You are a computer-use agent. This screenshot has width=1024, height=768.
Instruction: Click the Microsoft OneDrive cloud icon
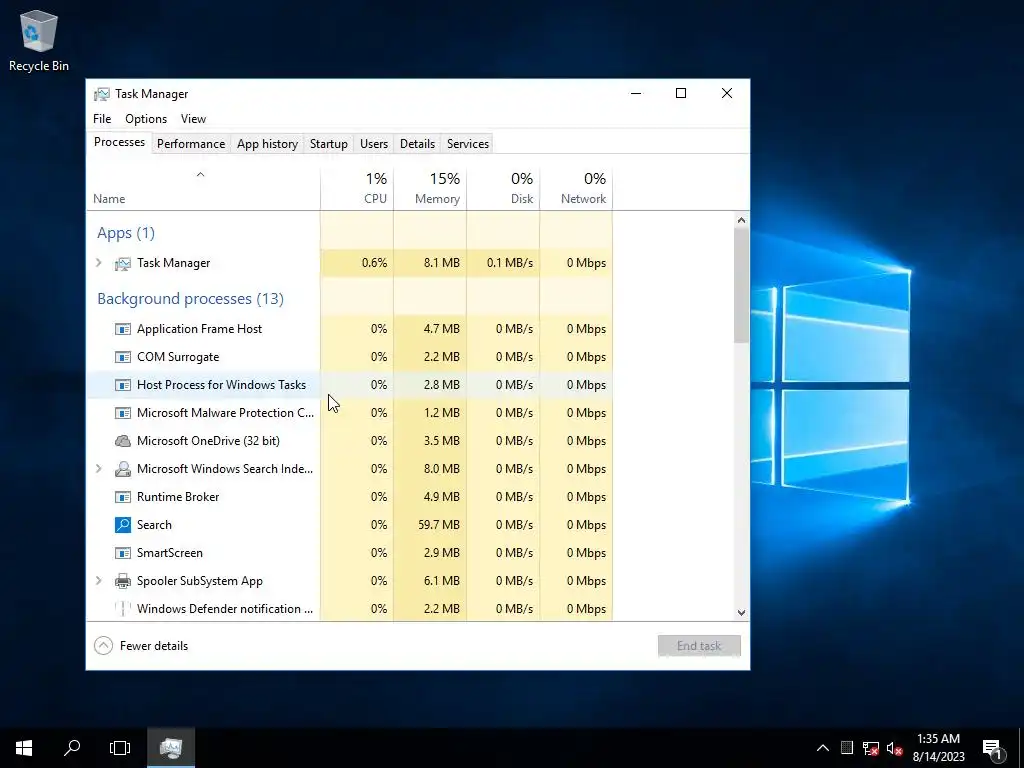(x=123, y=441)
